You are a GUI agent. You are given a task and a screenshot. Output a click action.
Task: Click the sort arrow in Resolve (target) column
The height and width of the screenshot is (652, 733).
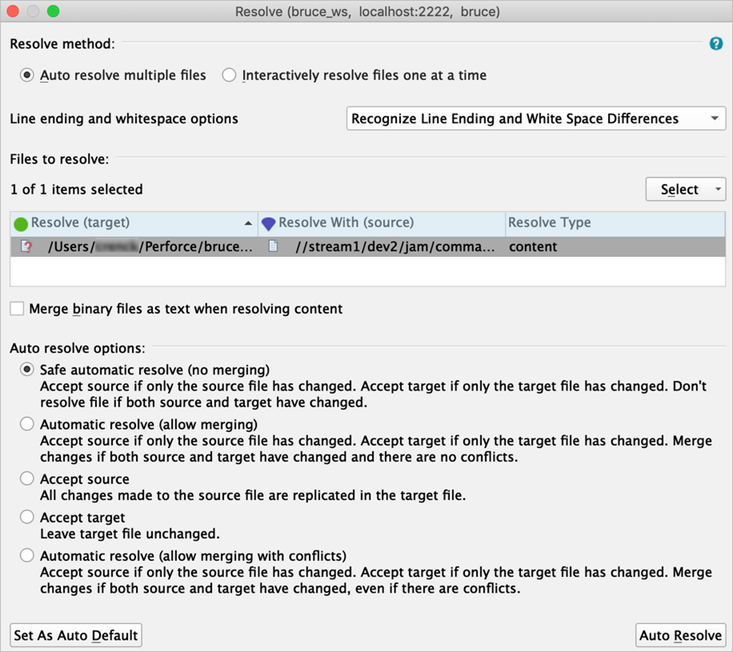point(248,223)
